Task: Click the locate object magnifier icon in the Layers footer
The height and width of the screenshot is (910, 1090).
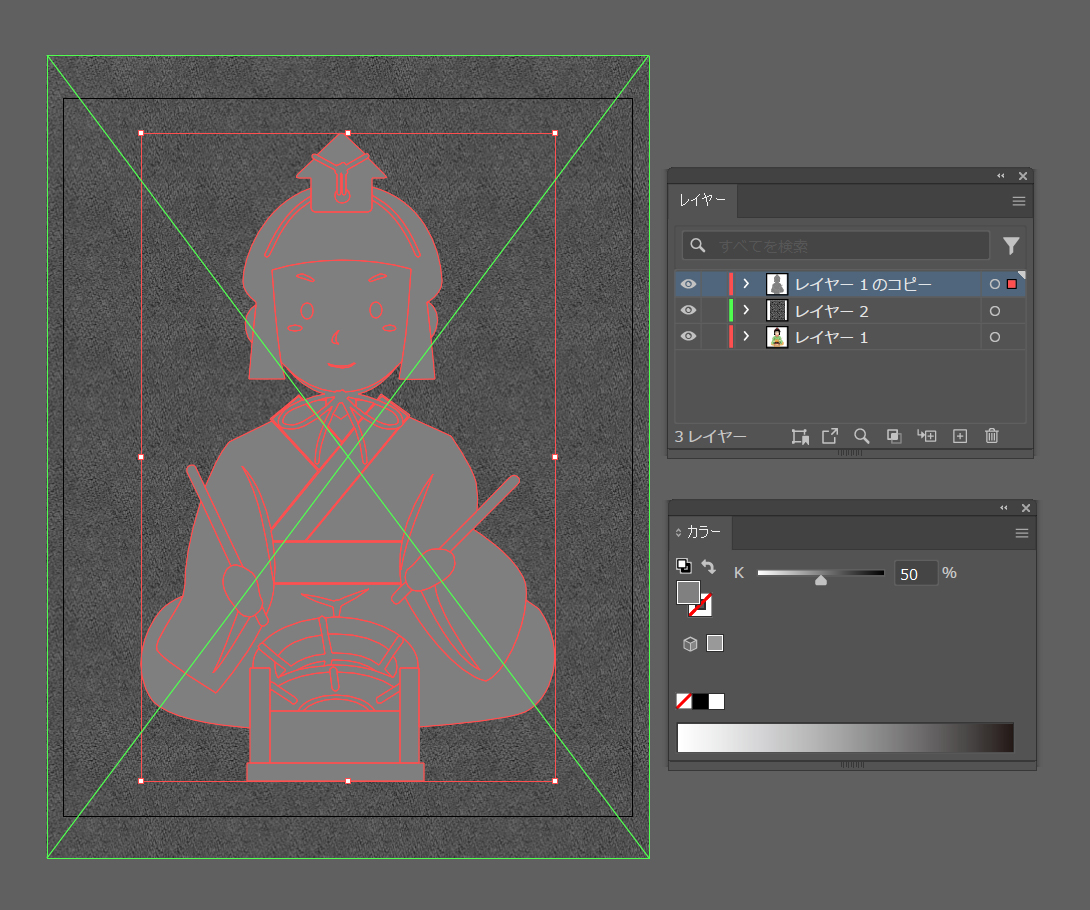Action: (x=861, y=436)
